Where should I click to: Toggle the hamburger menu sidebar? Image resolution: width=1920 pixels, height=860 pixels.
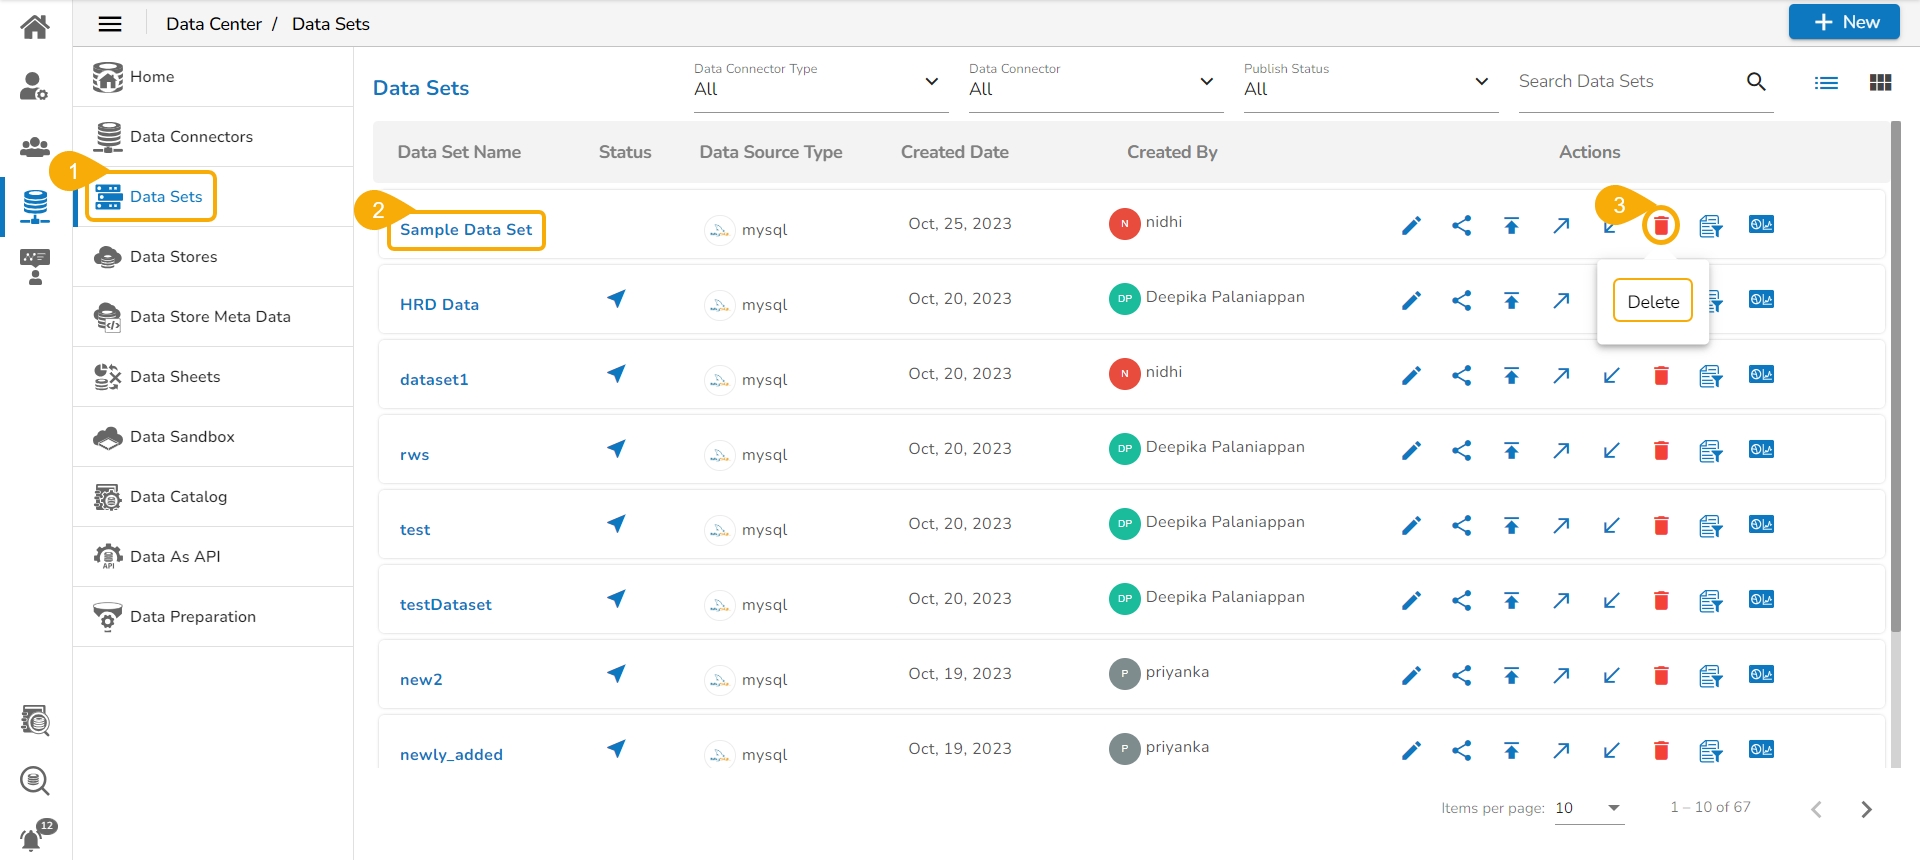click(x=110, y=24)
